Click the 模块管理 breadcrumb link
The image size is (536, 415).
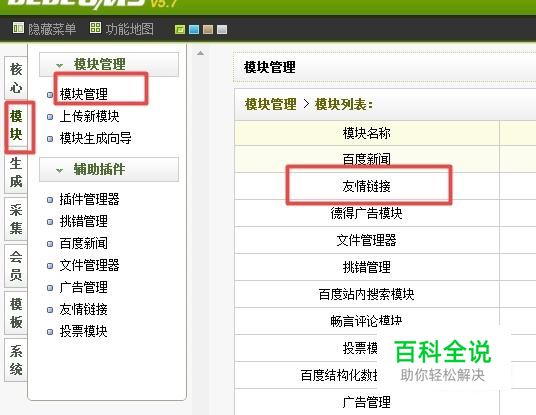[271, 104]
